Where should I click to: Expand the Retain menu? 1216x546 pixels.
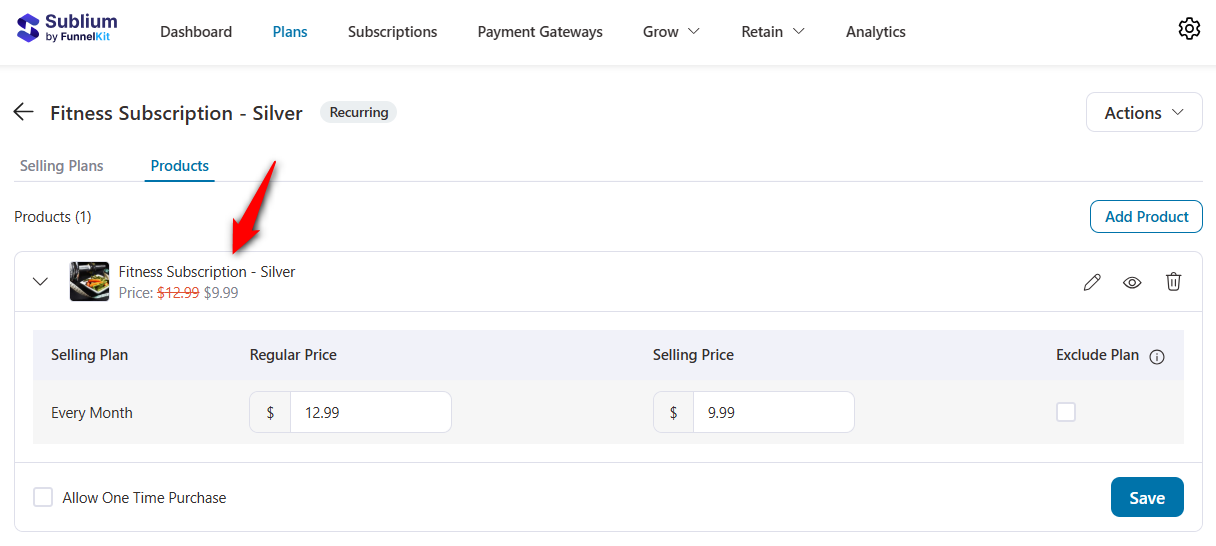[772, 32]
